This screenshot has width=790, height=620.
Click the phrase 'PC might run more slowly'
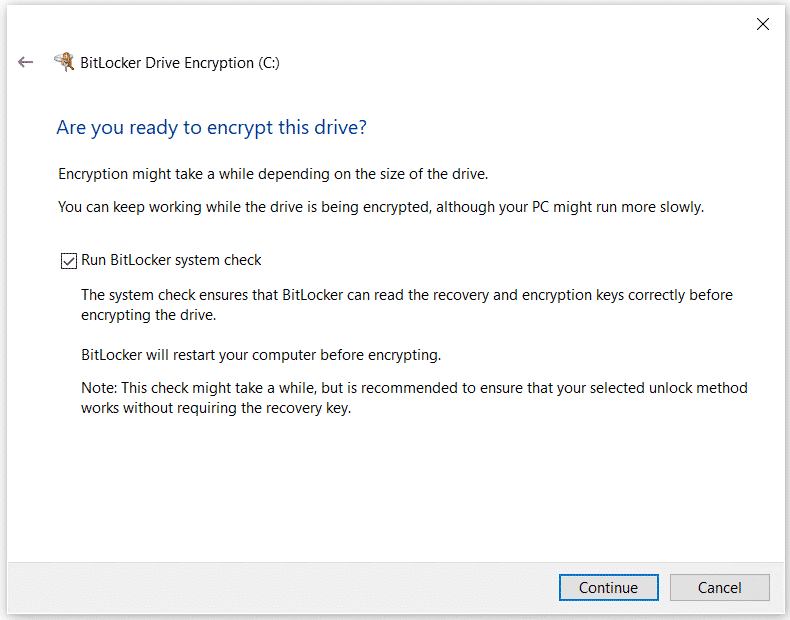[618, 207]
